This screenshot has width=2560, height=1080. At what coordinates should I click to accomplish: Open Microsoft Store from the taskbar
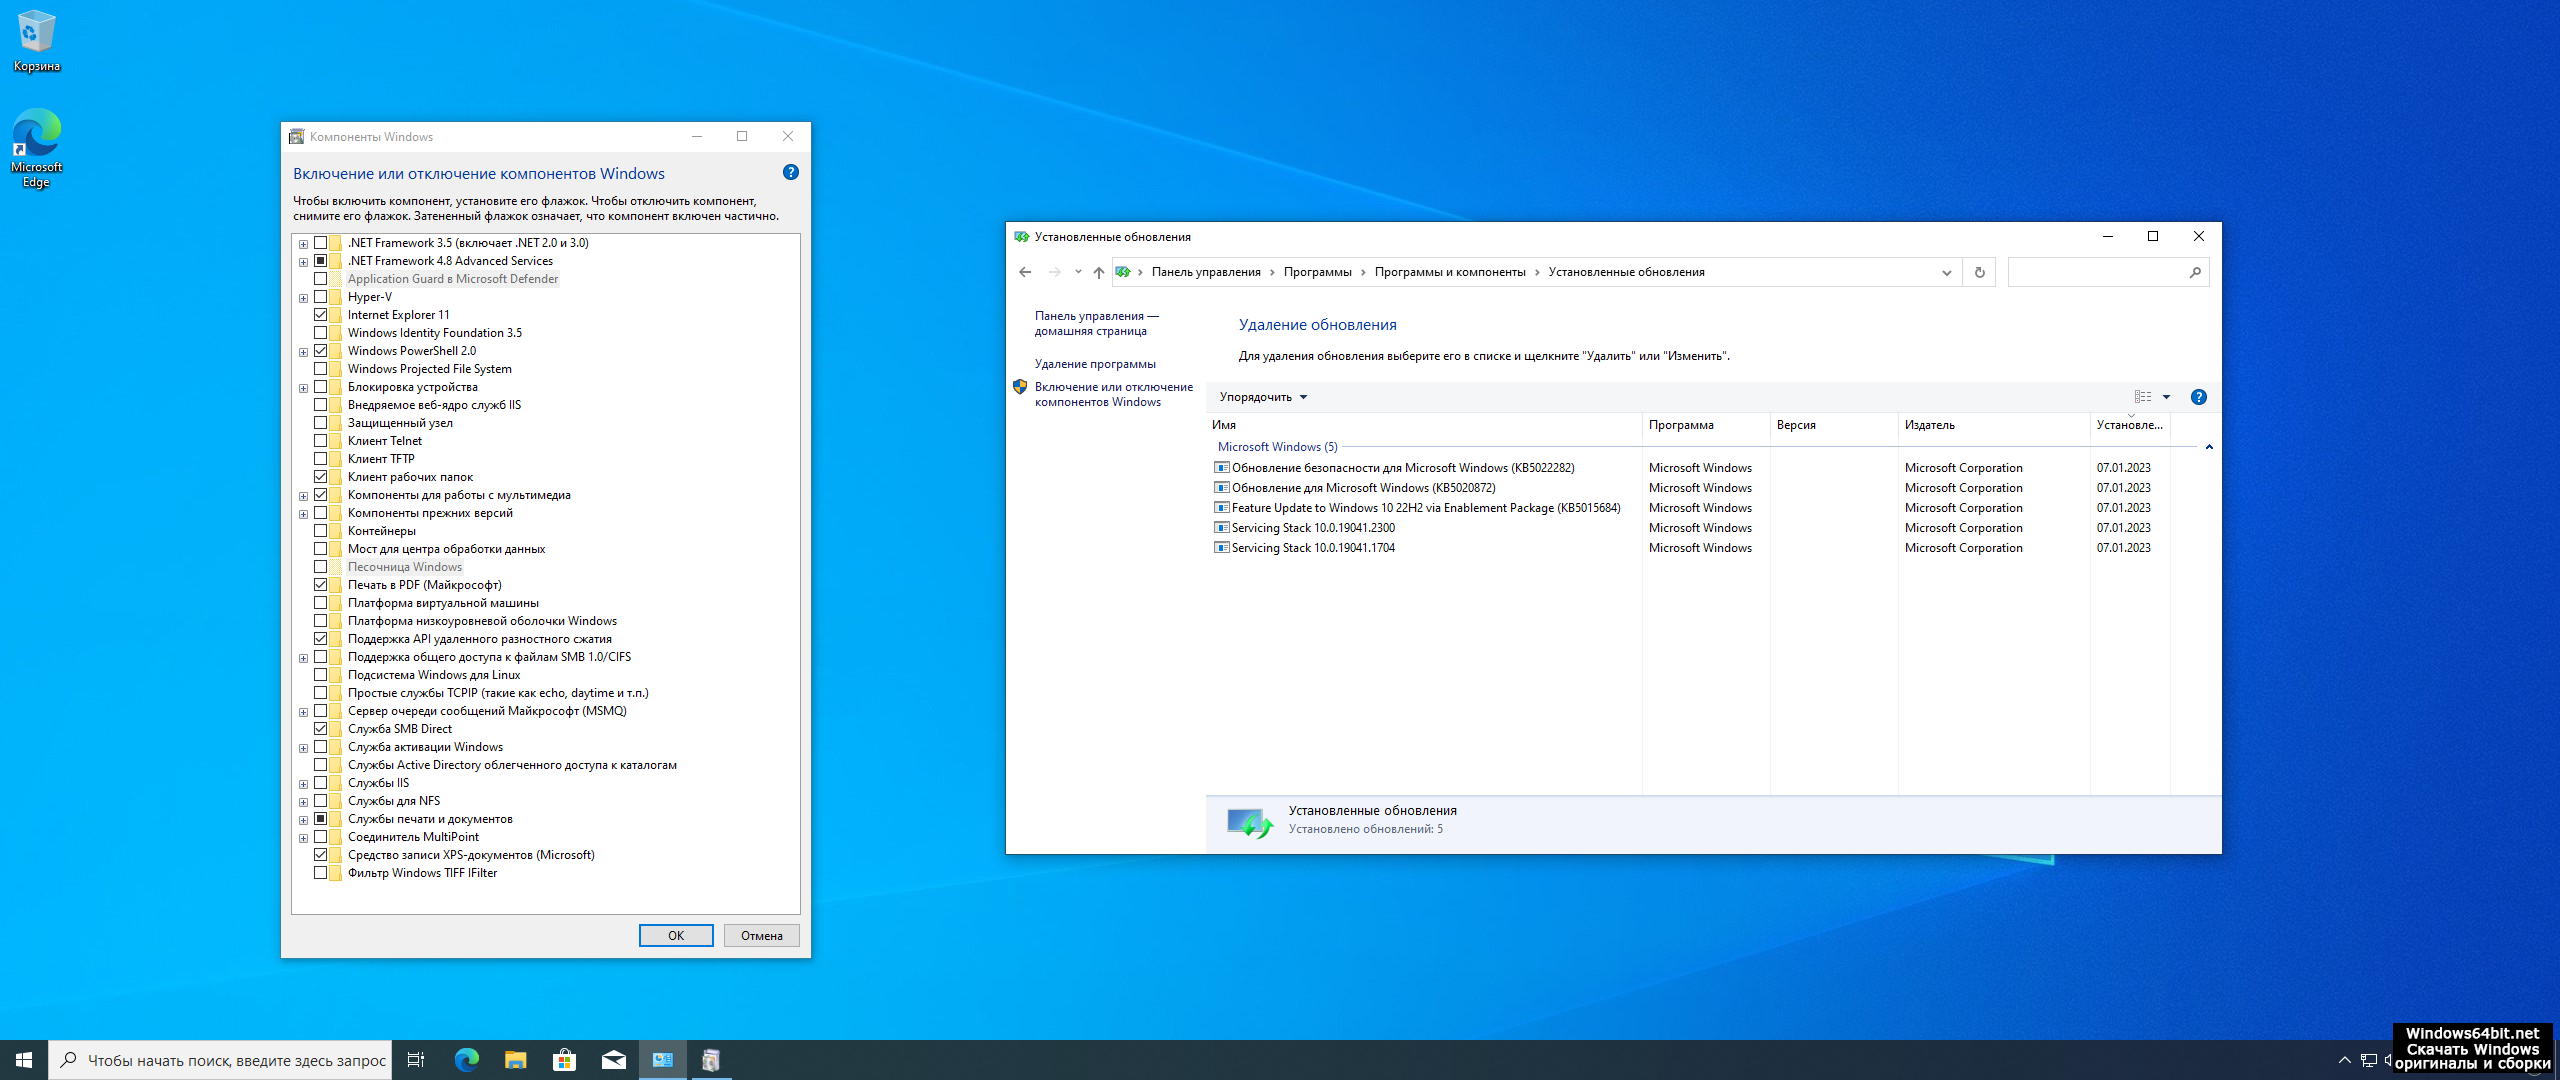click(x=564, y=1060)
